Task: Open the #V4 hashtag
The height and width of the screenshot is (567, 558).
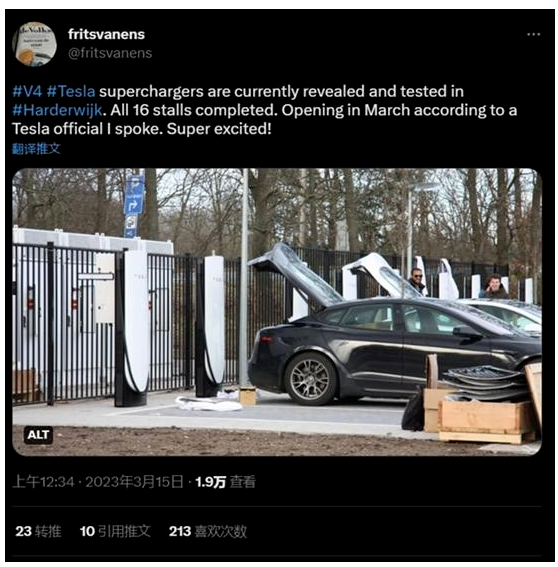Action: click(27, 91)
